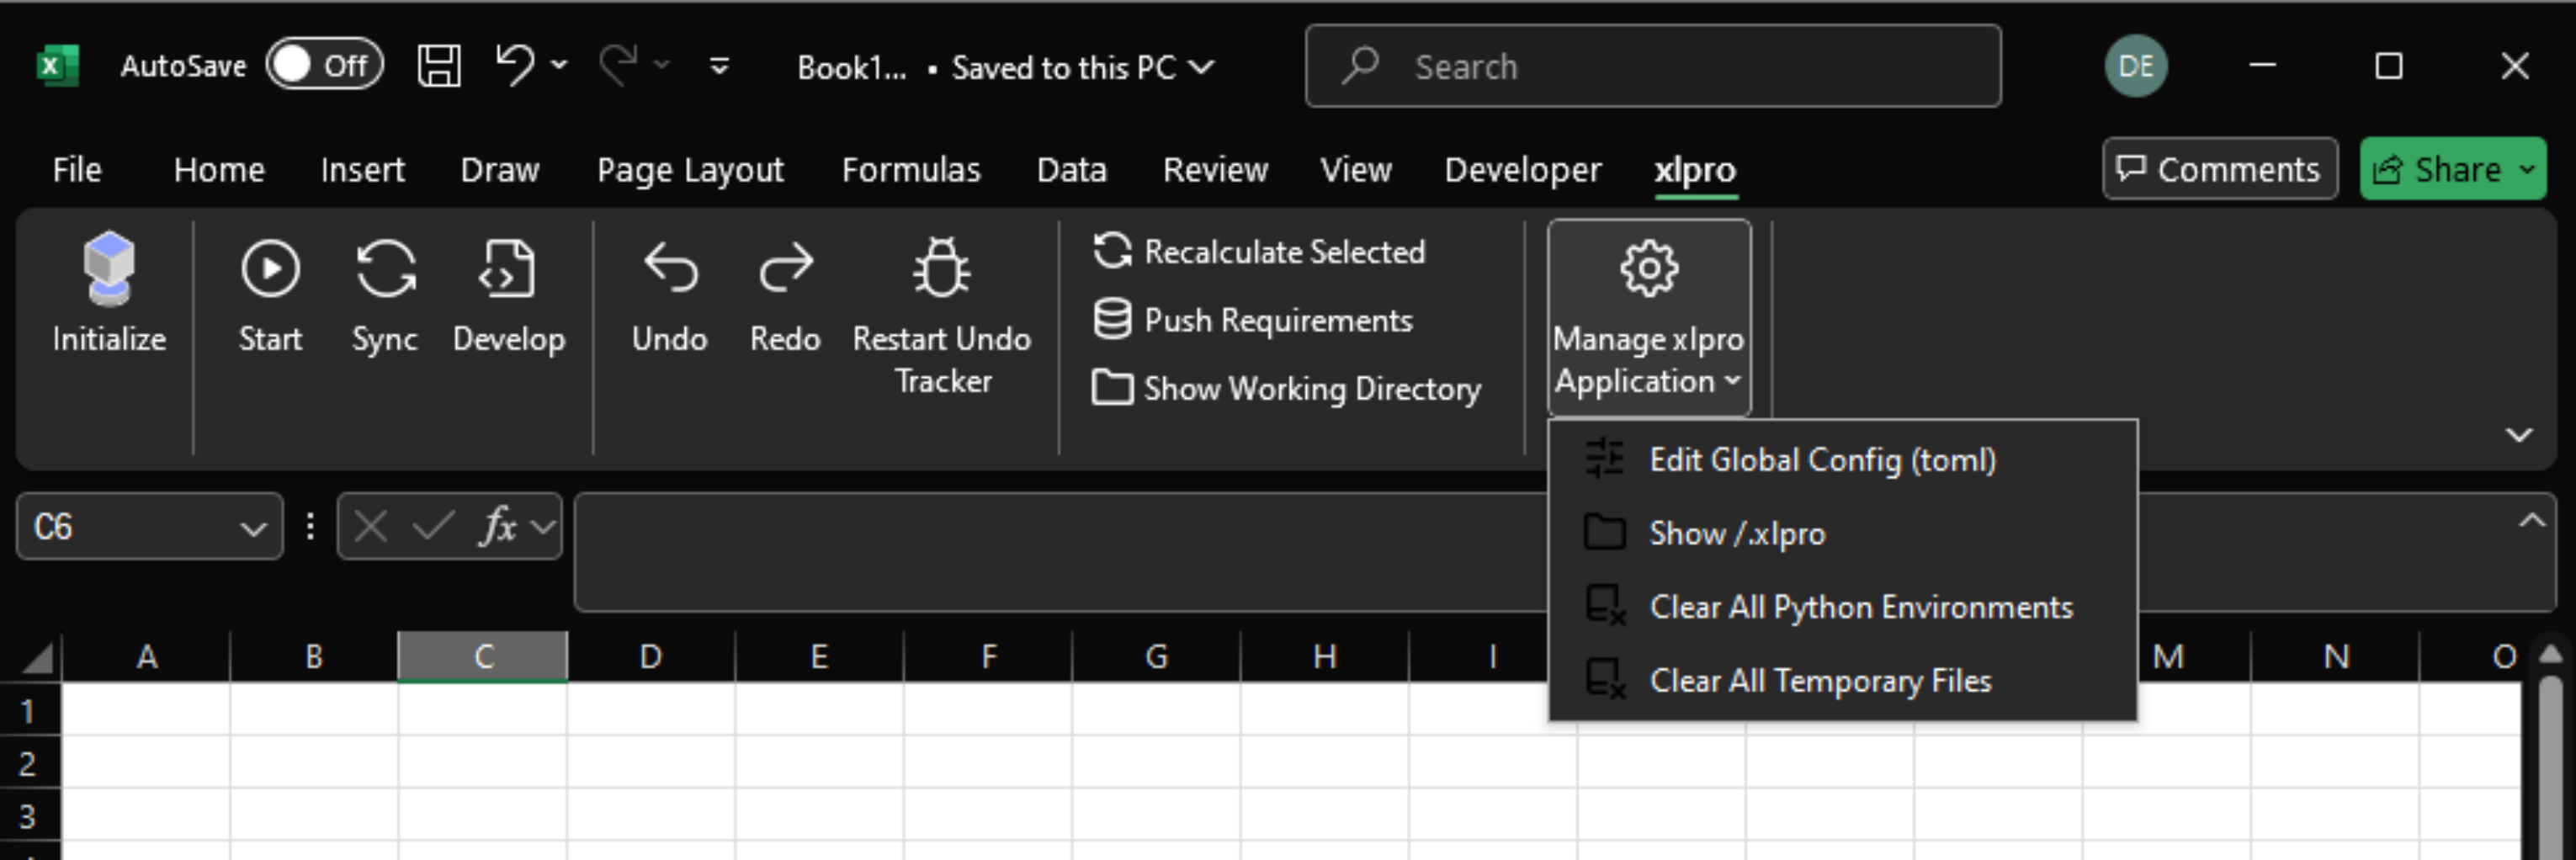The image size is (2576, 860).
Task: Open Customize Quick Access Toolbar dropdown
Action: (719, 66)
